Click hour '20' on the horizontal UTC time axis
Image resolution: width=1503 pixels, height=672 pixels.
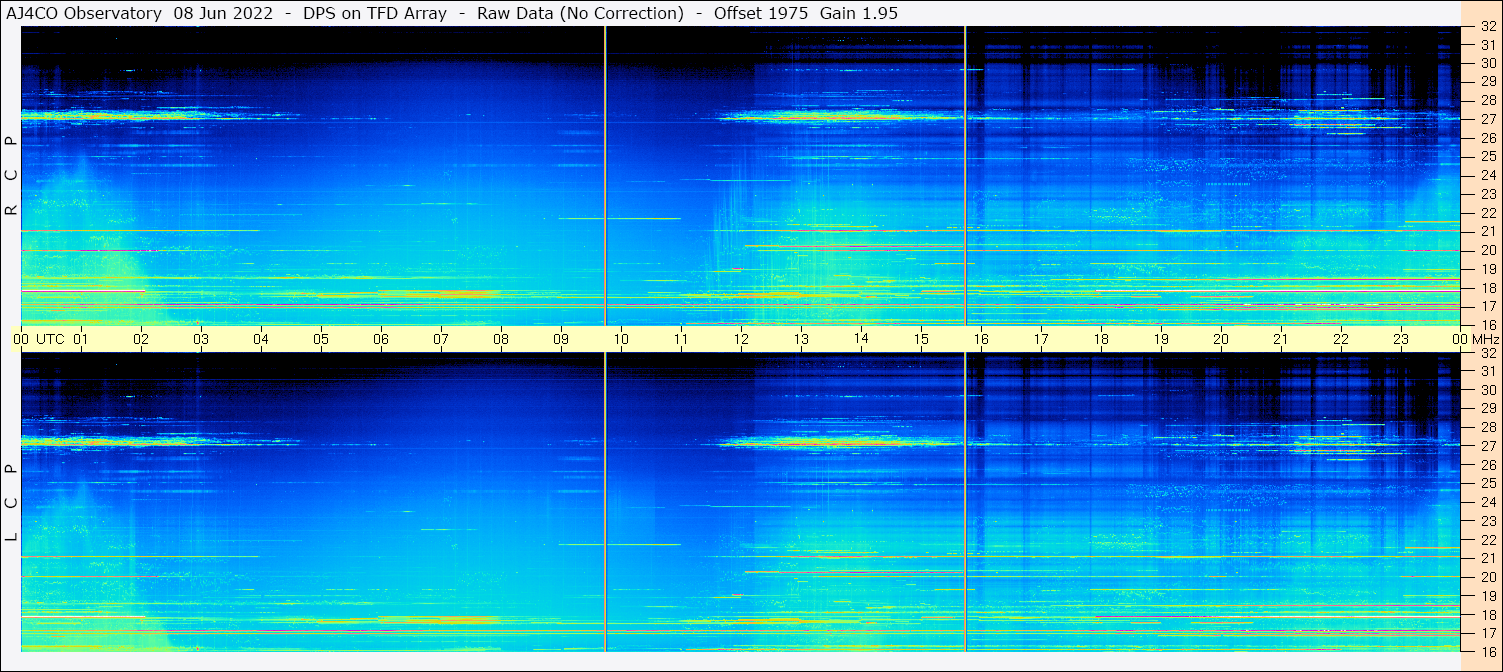click(x=1221, y=339)
